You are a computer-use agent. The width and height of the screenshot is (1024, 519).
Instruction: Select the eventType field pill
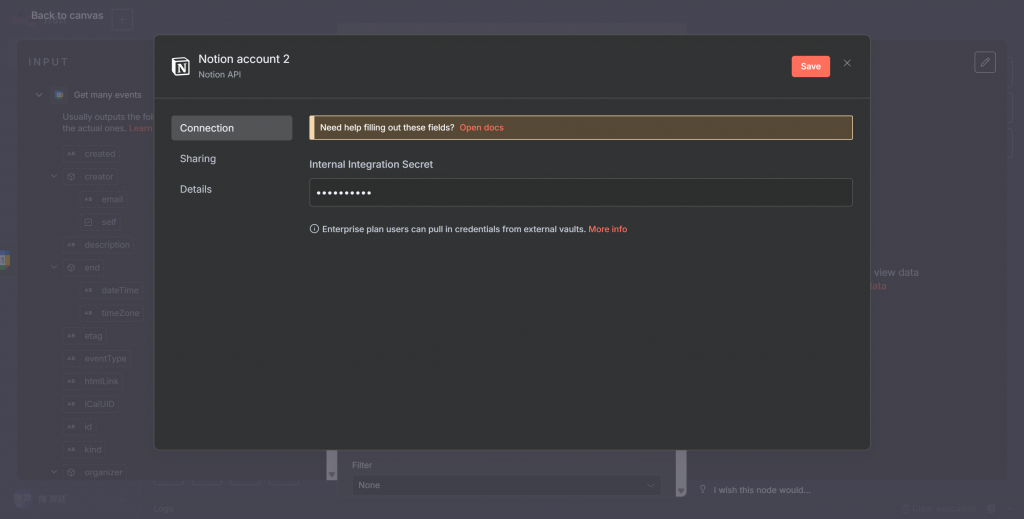click(x=97, y=358)
